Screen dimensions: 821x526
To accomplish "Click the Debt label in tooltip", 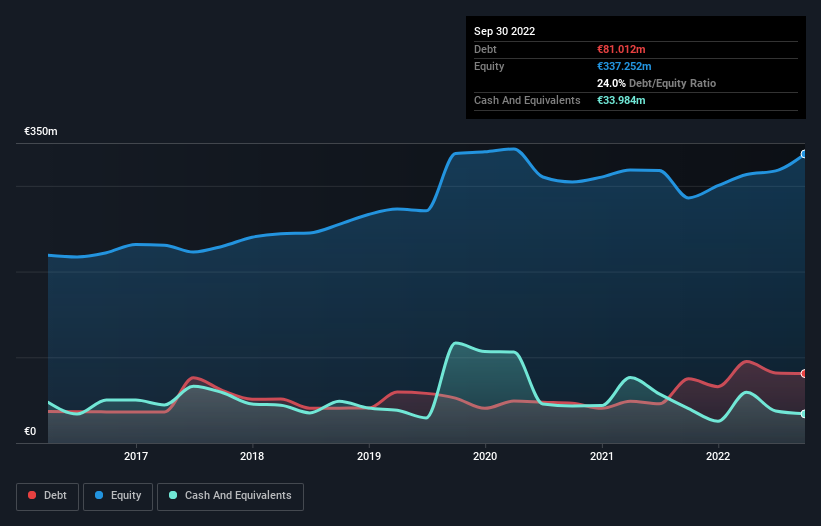I will tap(485, 49).
